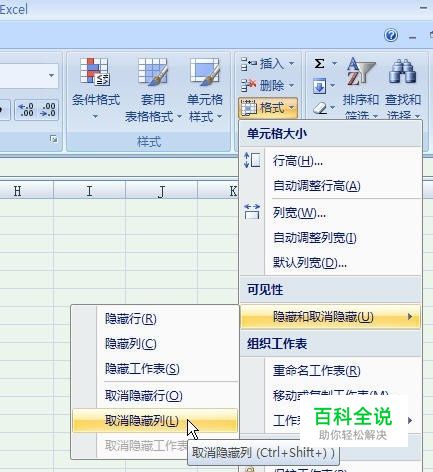Click the Decrease Decimal icon

48,110
